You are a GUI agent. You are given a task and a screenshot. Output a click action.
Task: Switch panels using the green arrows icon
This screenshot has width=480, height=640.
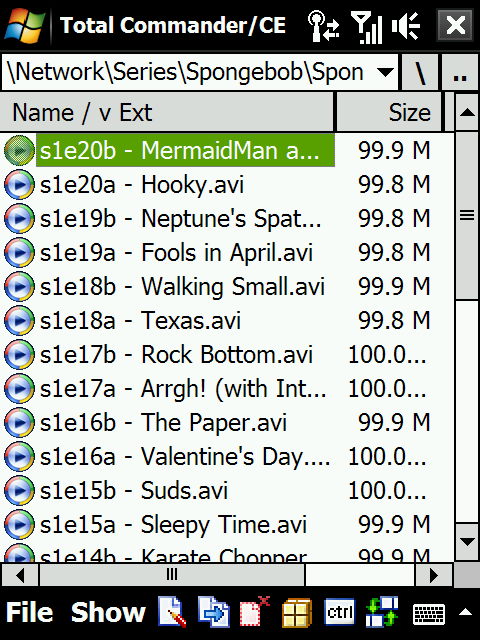pyautogui.click(x=382, y=612)
